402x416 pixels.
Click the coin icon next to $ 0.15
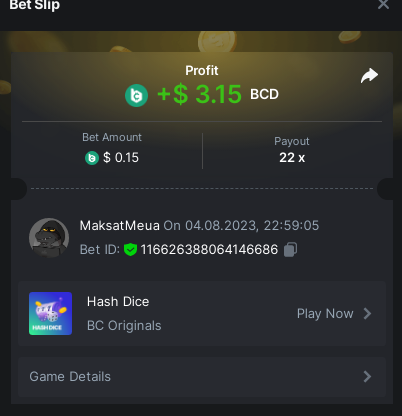coord(92,158)
